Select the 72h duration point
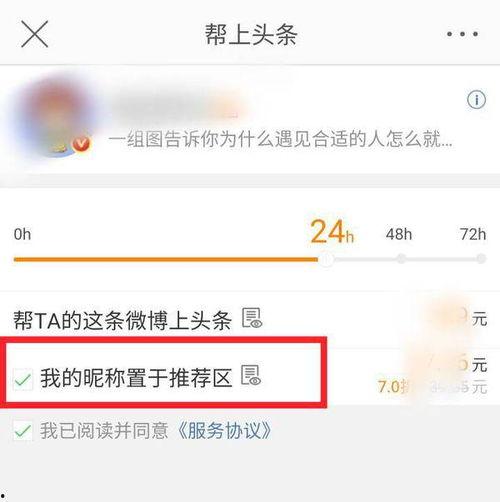Viewport: 500px width, 502px height. 481,259
